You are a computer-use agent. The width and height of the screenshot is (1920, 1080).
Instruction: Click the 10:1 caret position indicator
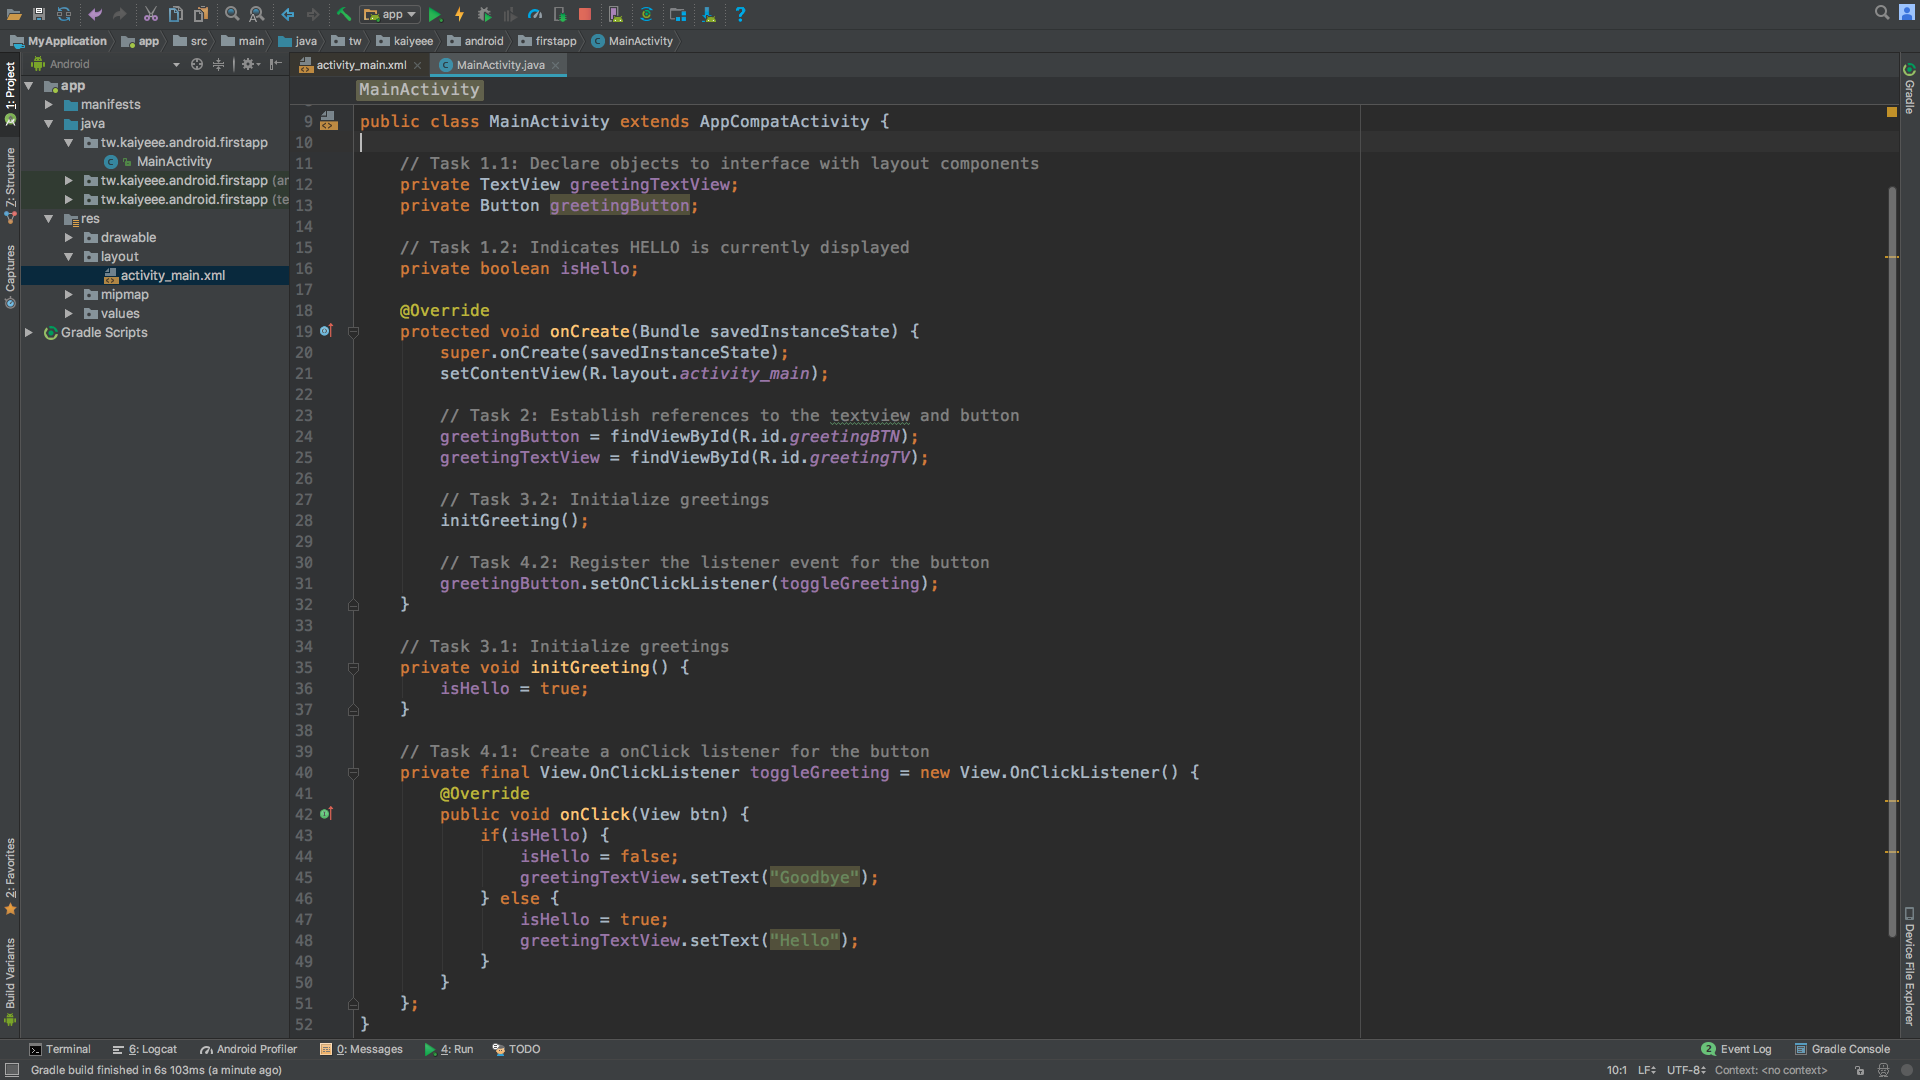tap(1617, 1070)
